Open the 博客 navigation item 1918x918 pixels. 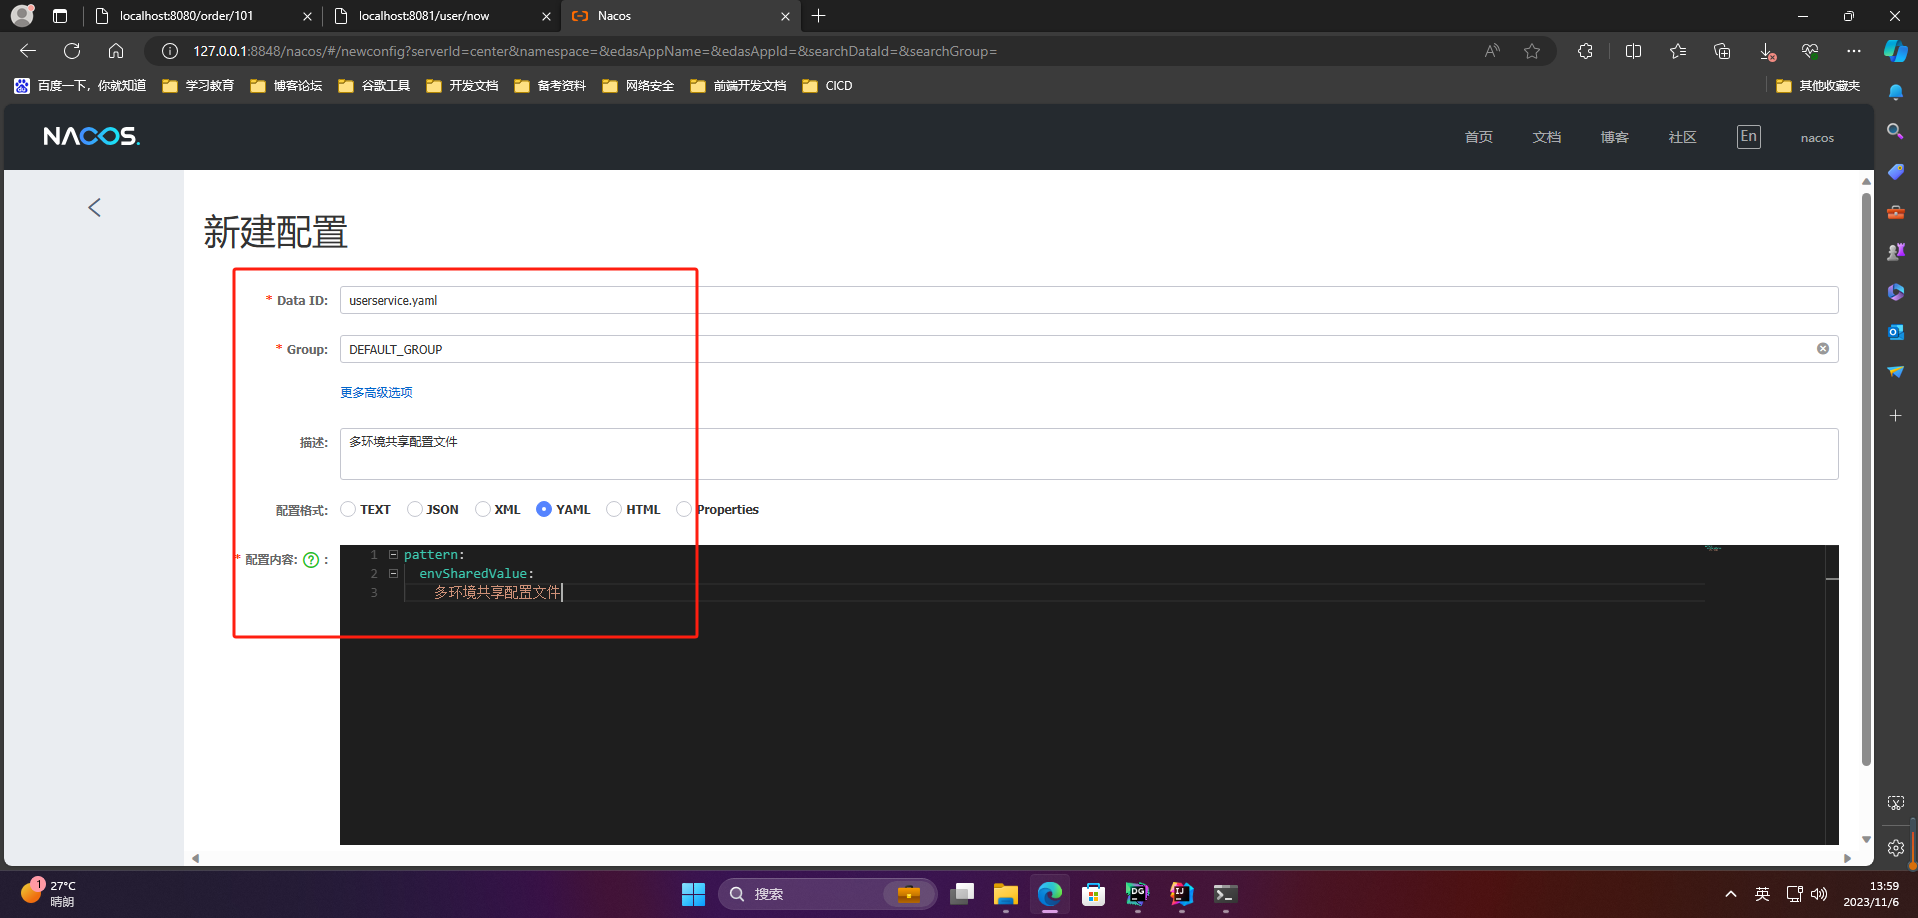1615,137
